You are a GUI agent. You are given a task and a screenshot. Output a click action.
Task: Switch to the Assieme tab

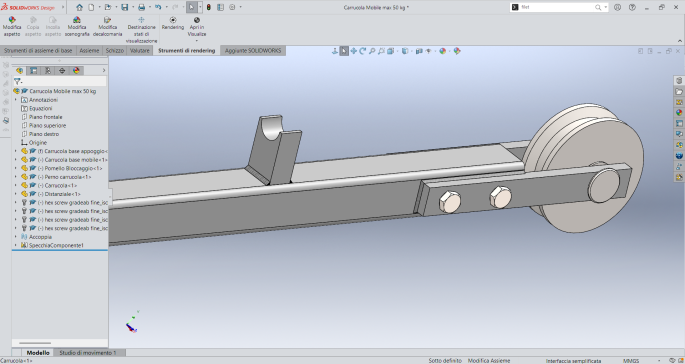coord(89,51)
